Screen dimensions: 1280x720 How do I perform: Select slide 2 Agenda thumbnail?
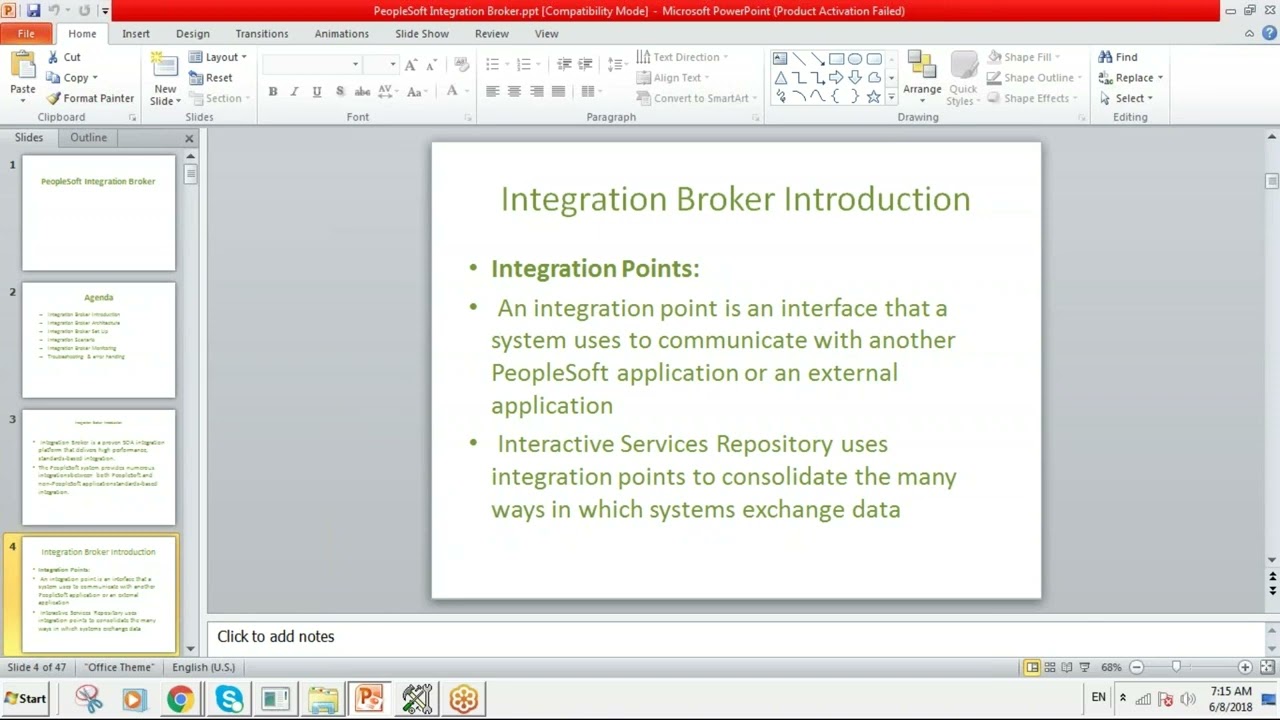(99, 340)
